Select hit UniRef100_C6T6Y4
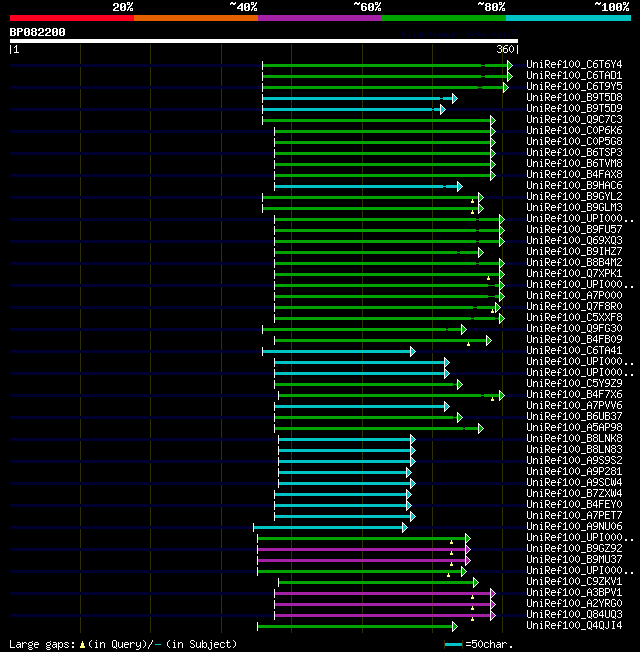The height and width of the screenshot is (652, 640). tap(574, 64)
